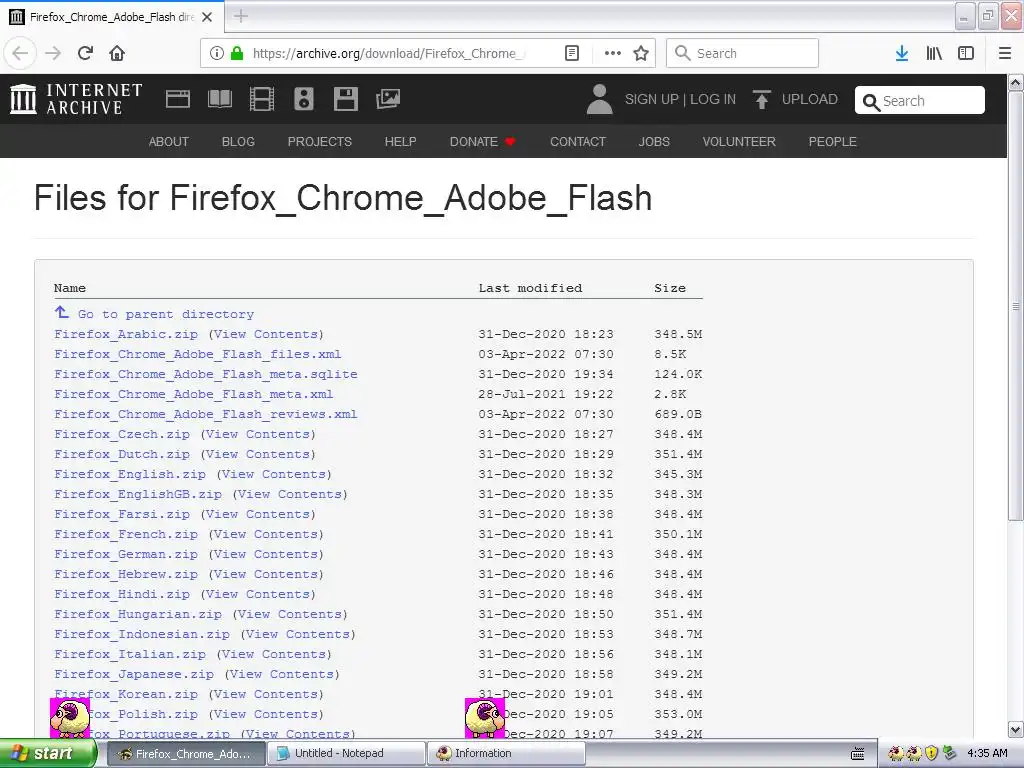This screenshot has width=1024, height=768.
Task: Click the page scrollbar down arrow
Action: [1016, 729]
